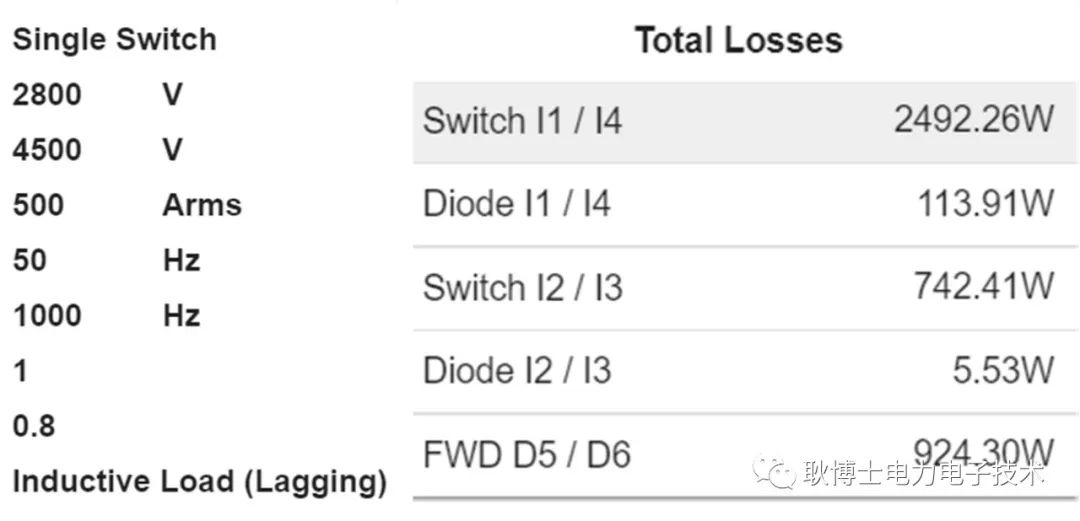Select the 4500 voltage value
The height and width of the screenshot is (521, 1080).
[47, 150]
